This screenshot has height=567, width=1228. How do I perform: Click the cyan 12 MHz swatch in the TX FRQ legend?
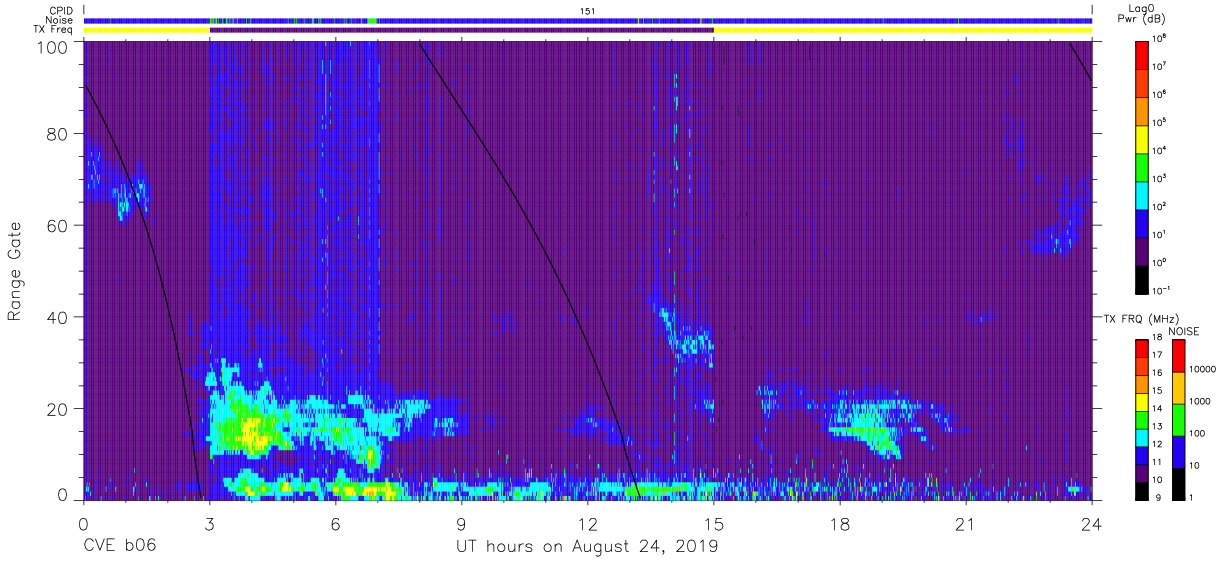1141,437
